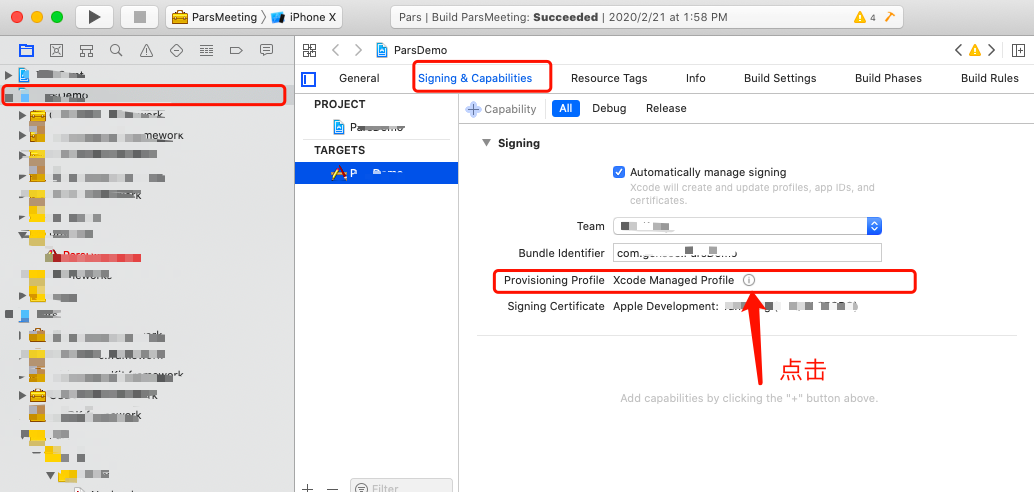1034x492 pixels.
Task: Open Resource Tags tab
Action: 609,78
